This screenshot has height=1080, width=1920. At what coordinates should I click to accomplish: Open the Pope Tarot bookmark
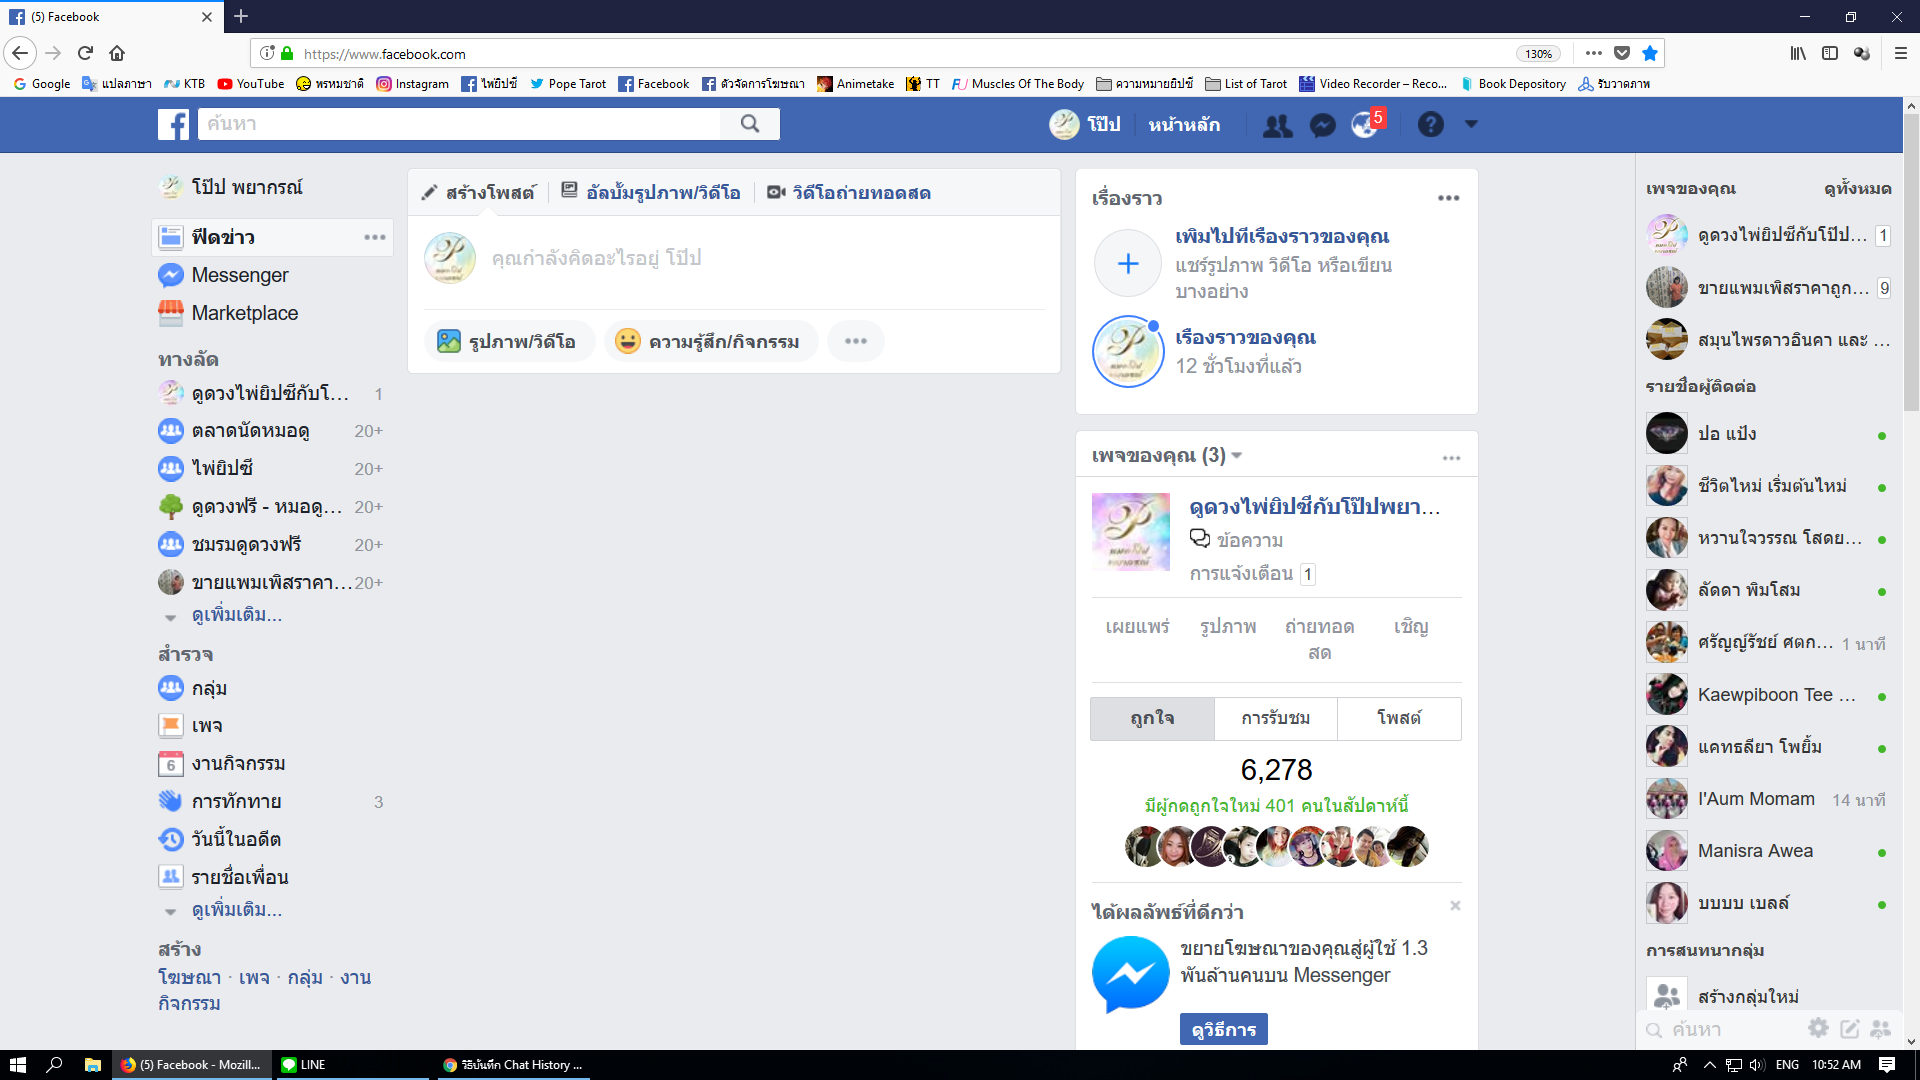568,84
